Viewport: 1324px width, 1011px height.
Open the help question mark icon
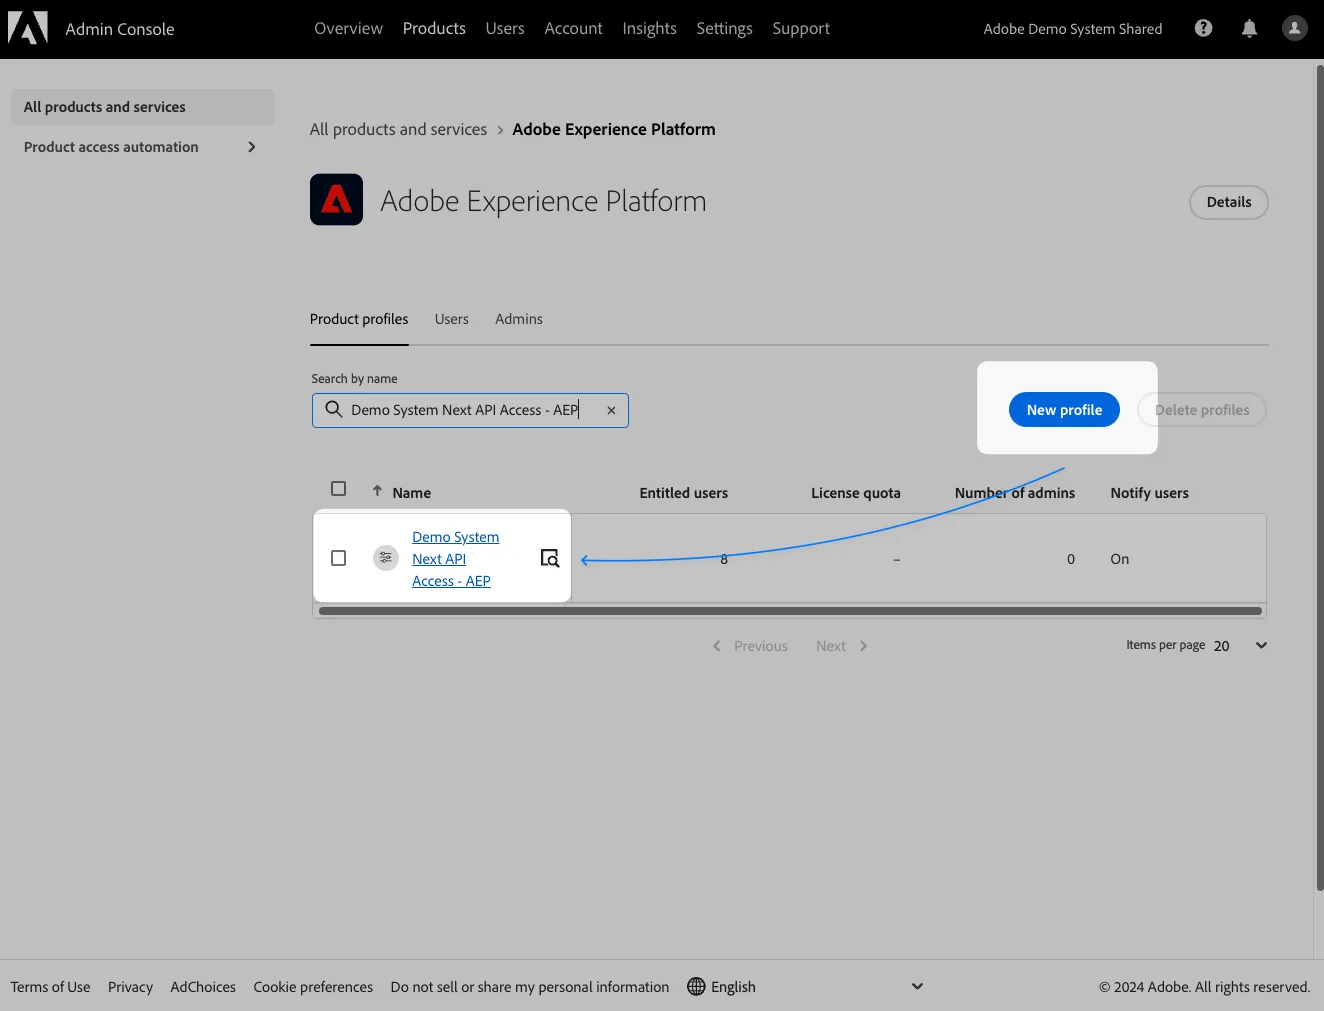1203,28
